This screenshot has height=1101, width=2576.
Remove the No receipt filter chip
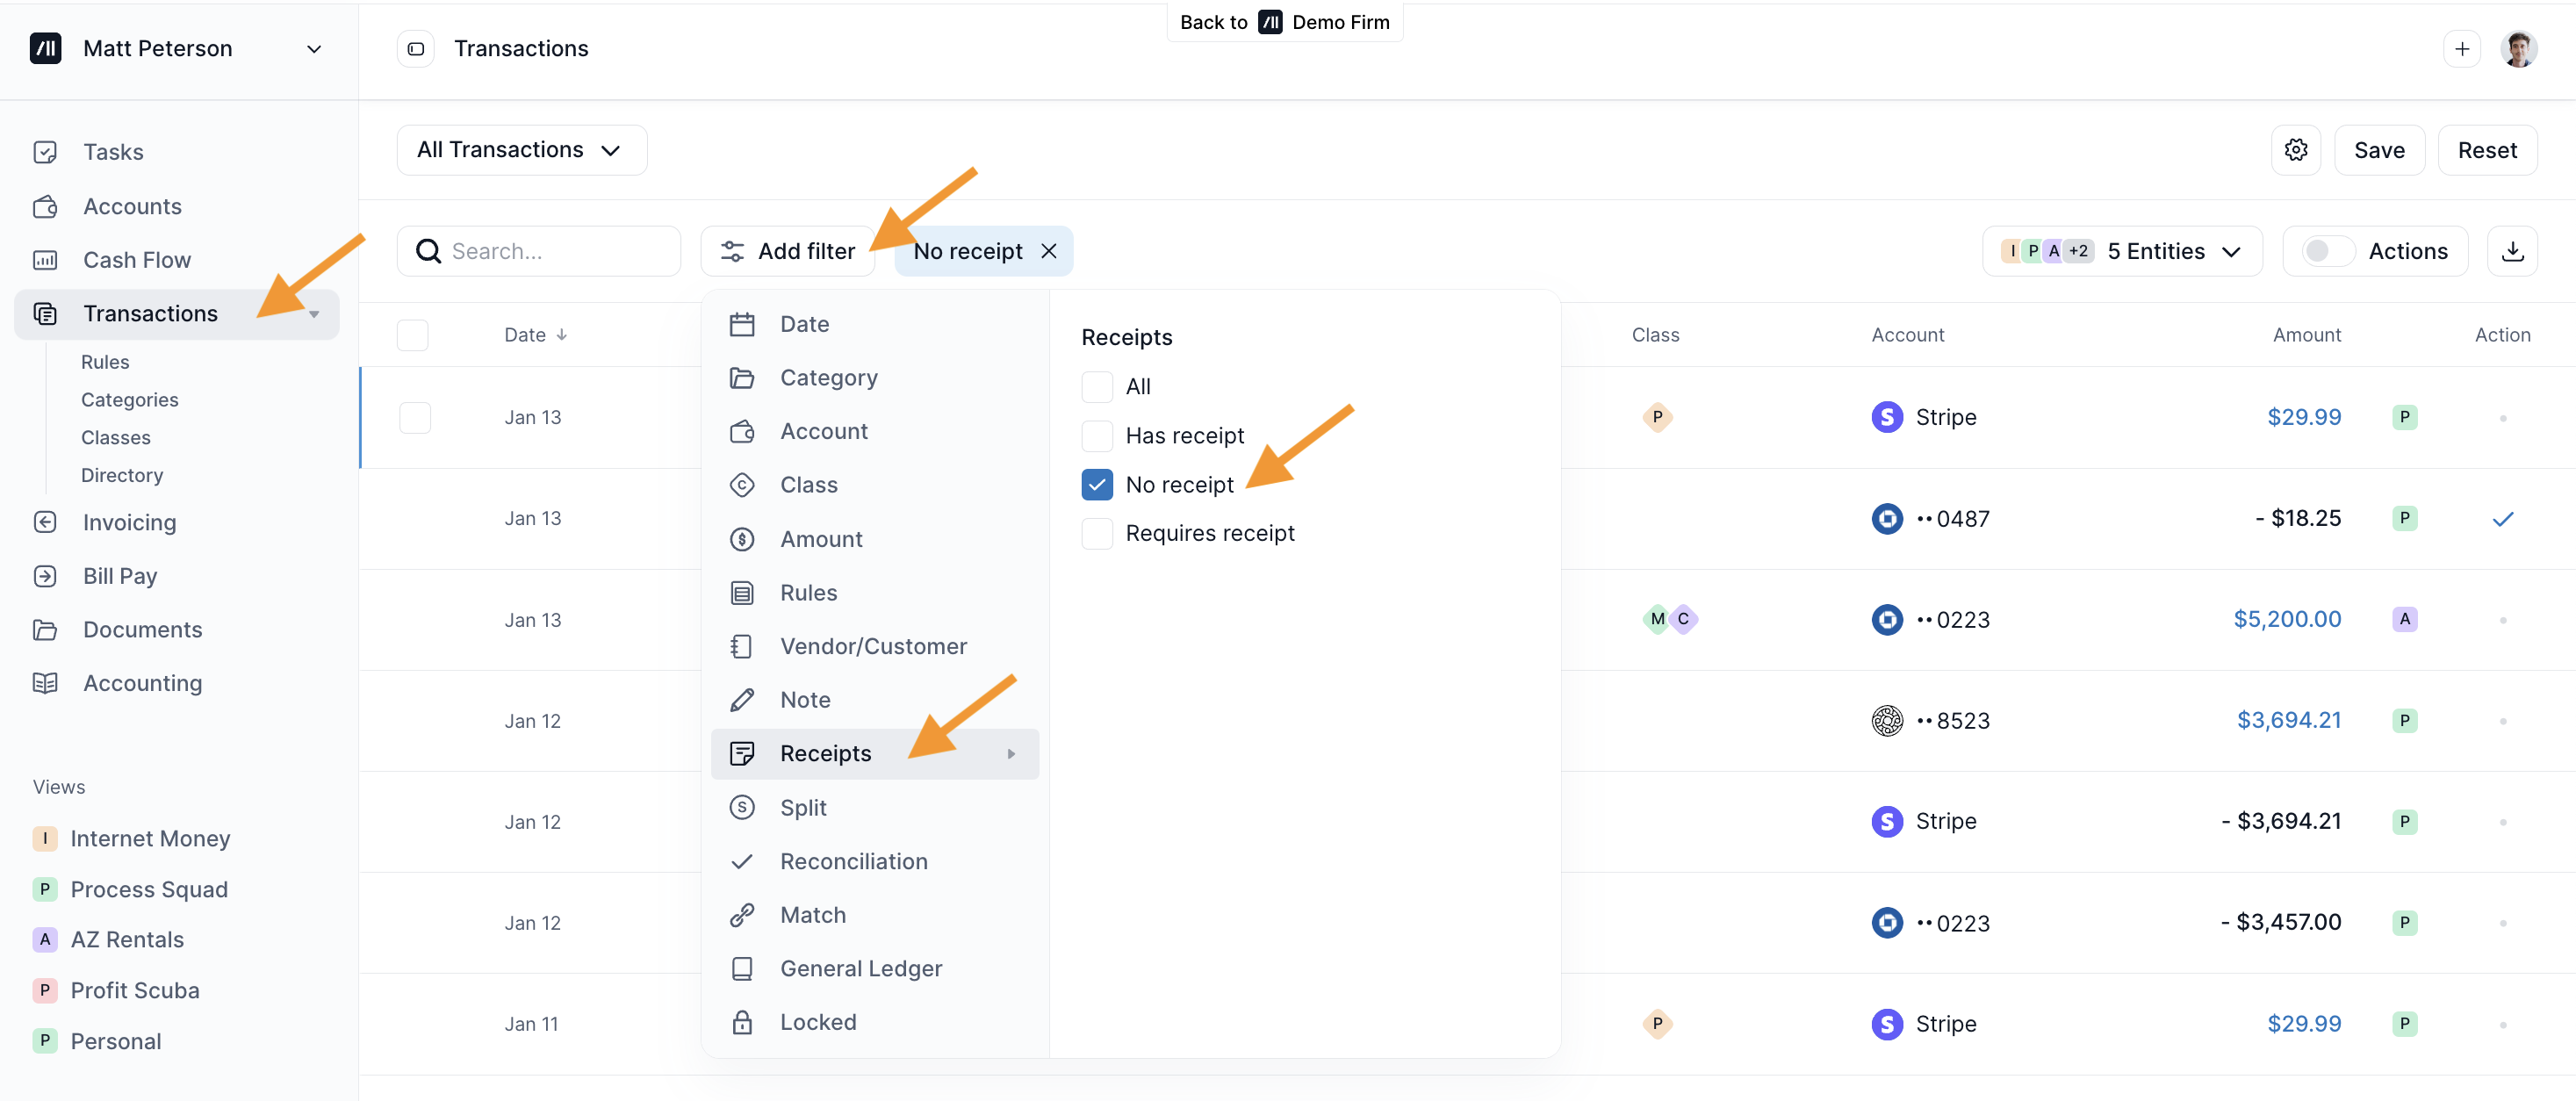point(1048,251)
